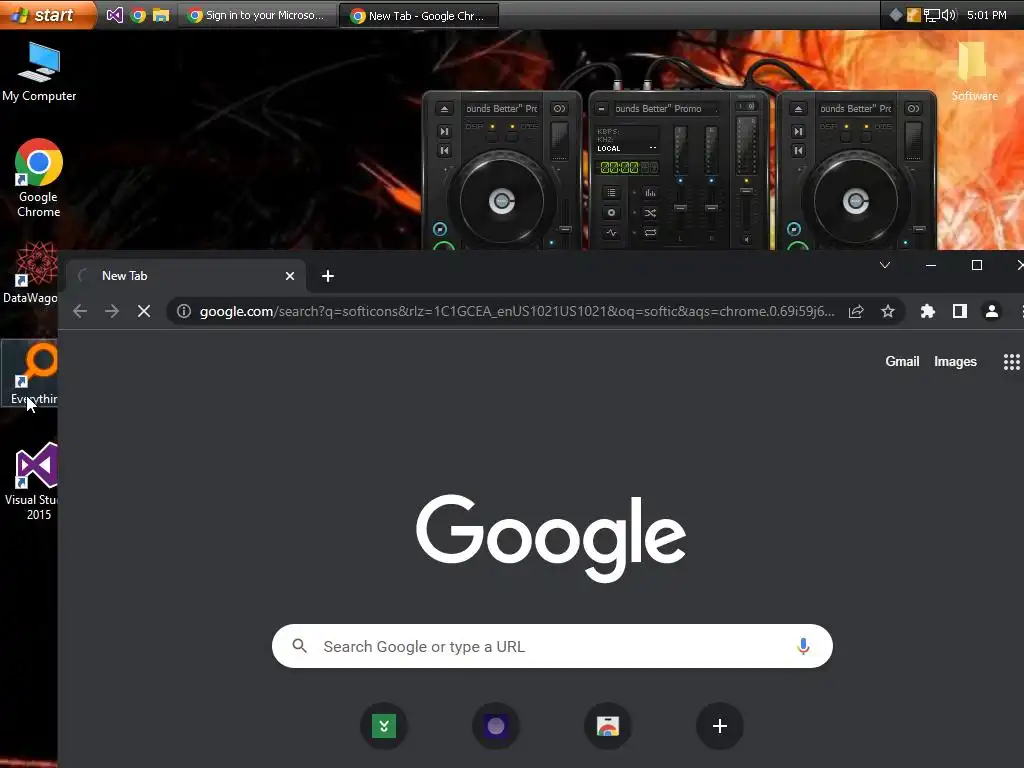1024x768 pixels.
Task: Click right deck jog wheel center
Action: point(856,201)
